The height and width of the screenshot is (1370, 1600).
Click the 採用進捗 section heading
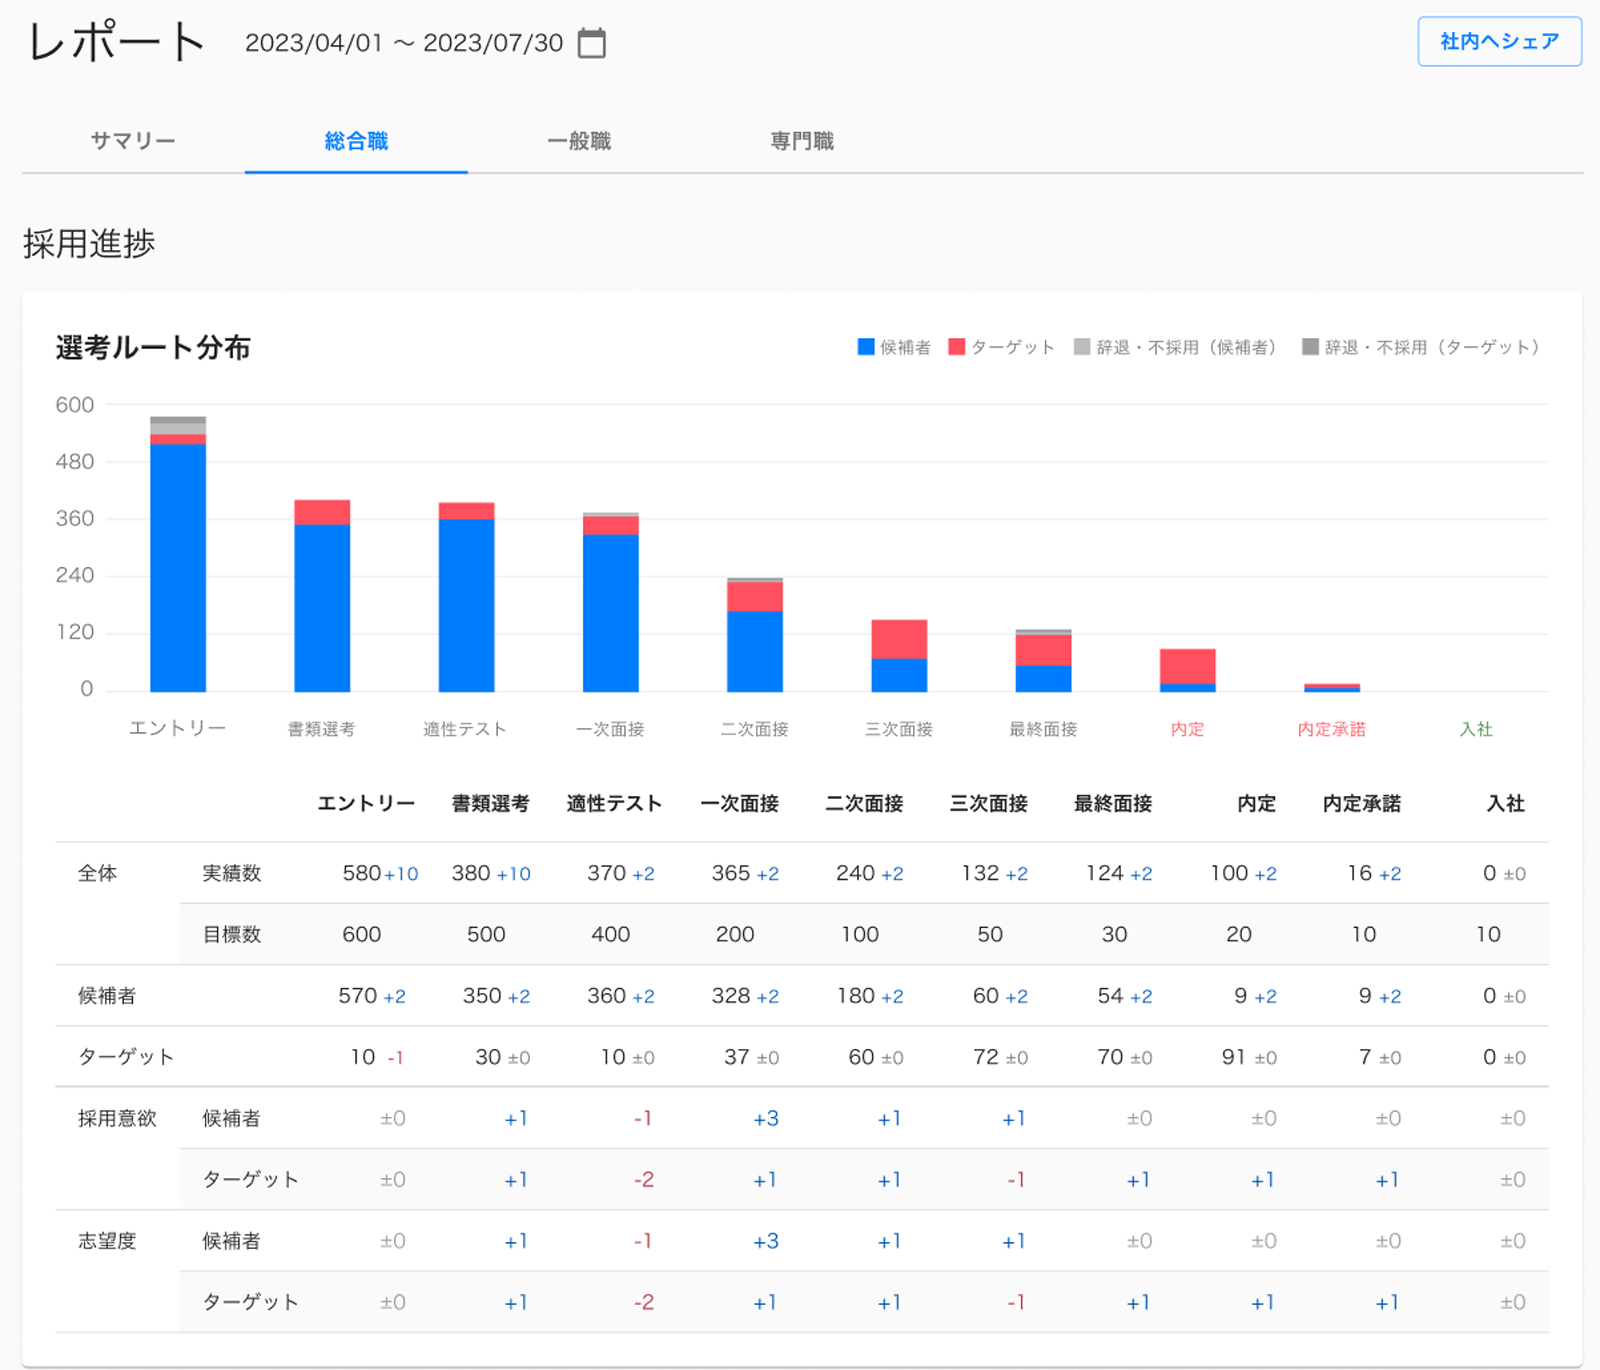pos(89,243)
